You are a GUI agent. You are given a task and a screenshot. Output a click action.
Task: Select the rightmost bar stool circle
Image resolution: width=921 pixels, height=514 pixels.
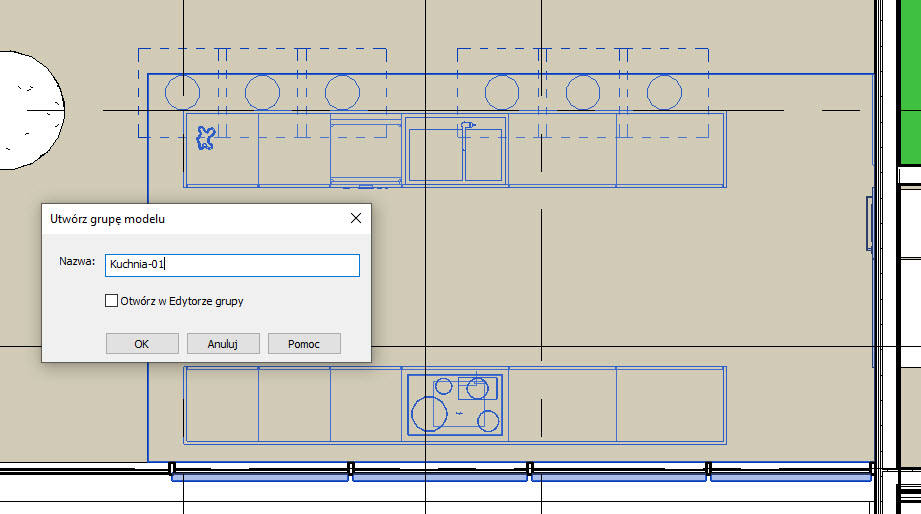(664, 93)
